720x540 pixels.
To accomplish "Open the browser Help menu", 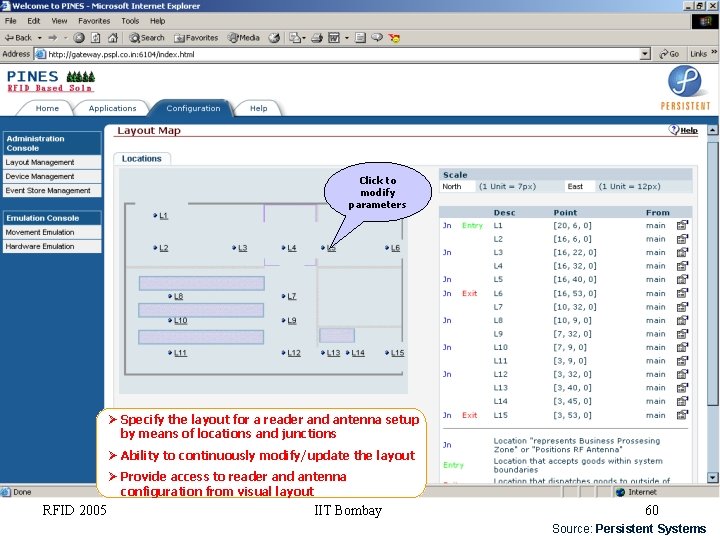I will pos(158,21).
